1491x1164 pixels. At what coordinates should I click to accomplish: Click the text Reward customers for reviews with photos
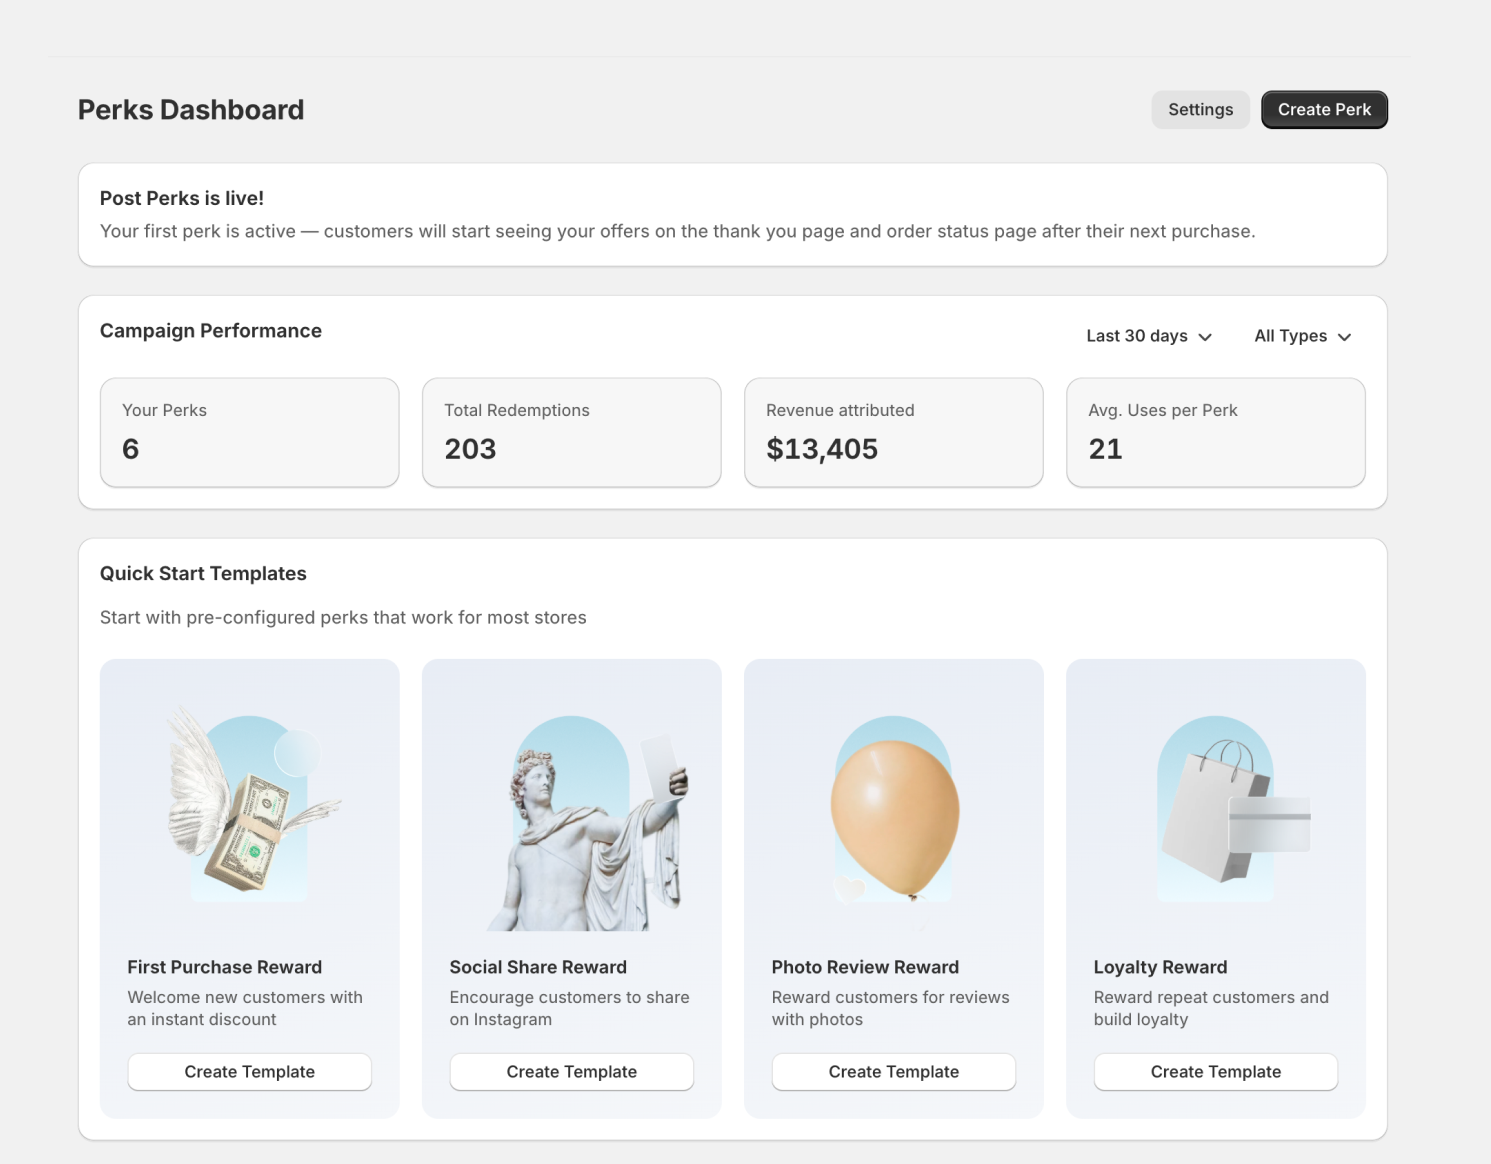[x=890, y=1008]
